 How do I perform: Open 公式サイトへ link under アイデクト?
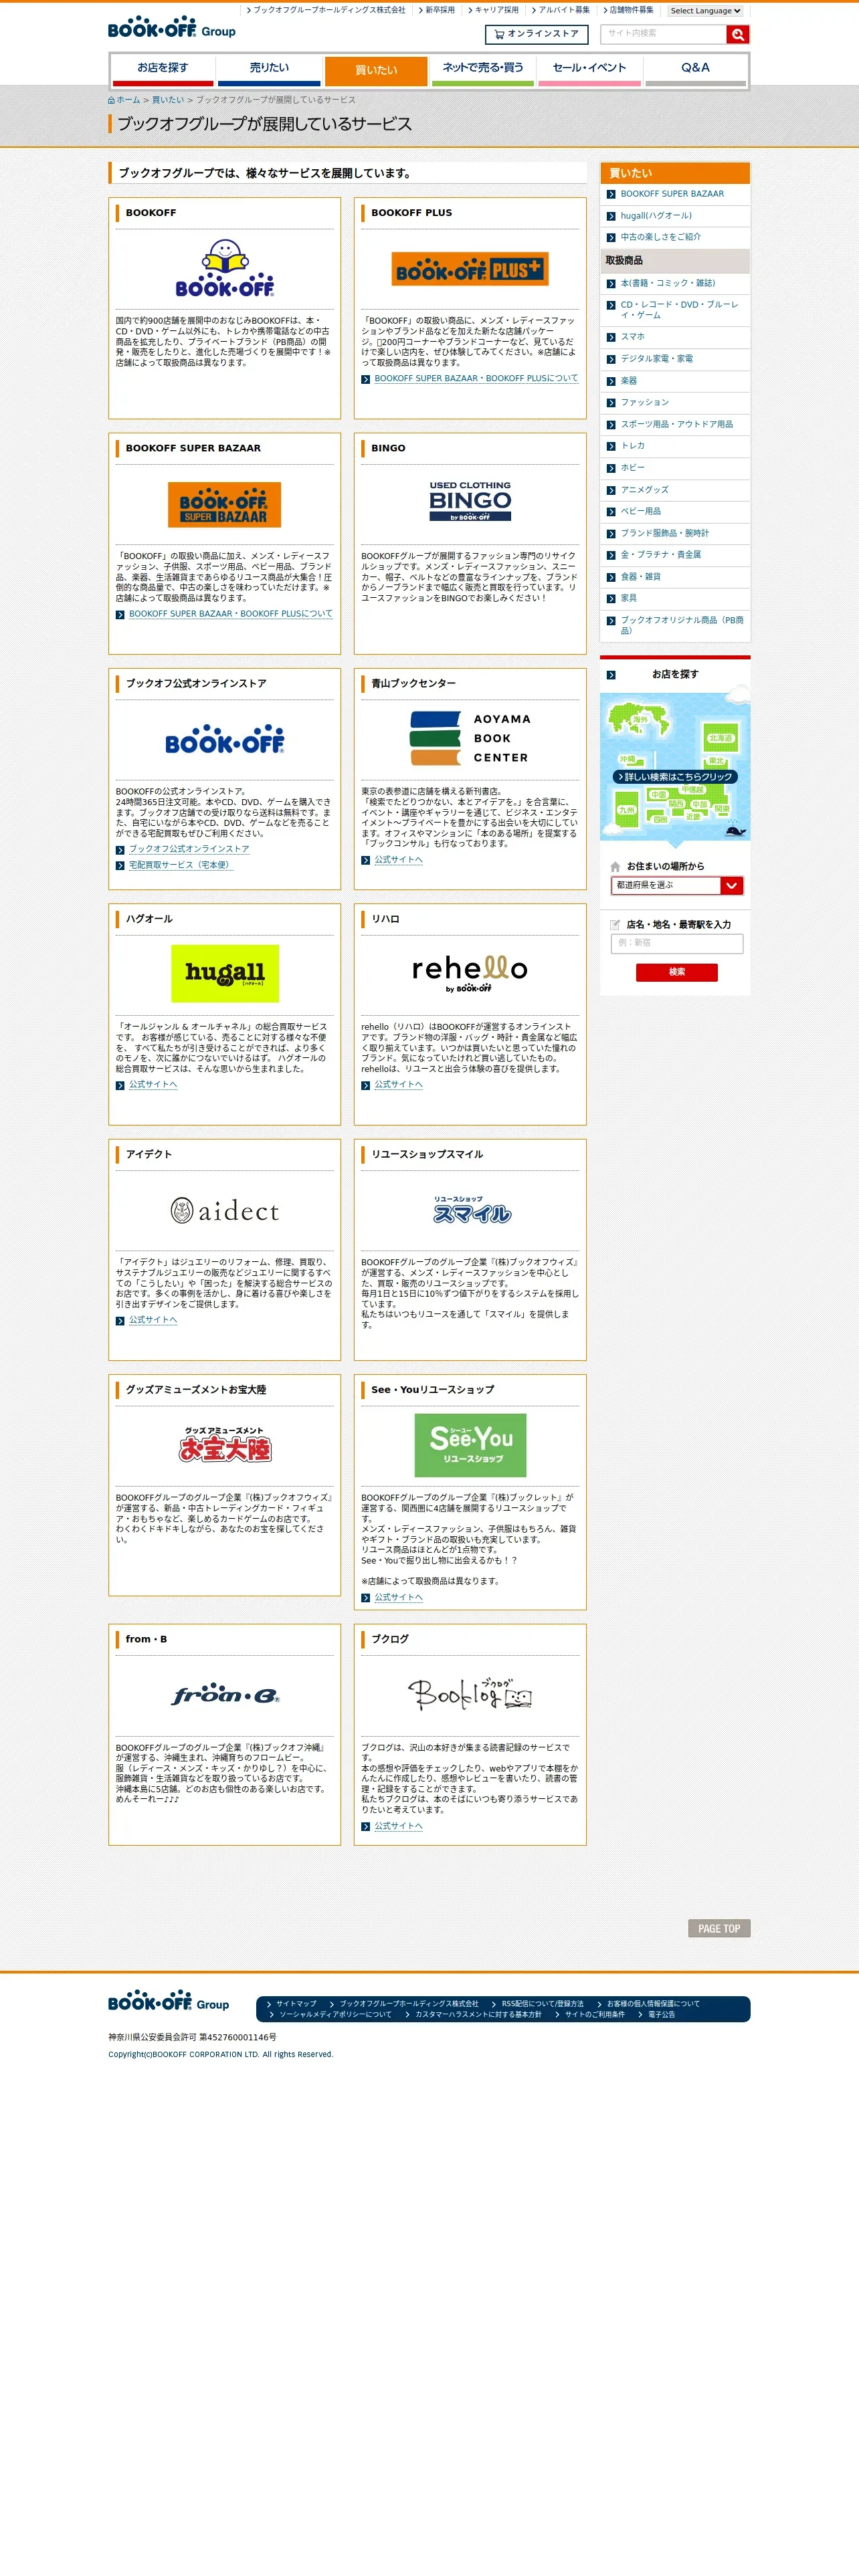tap(153, 1320)
